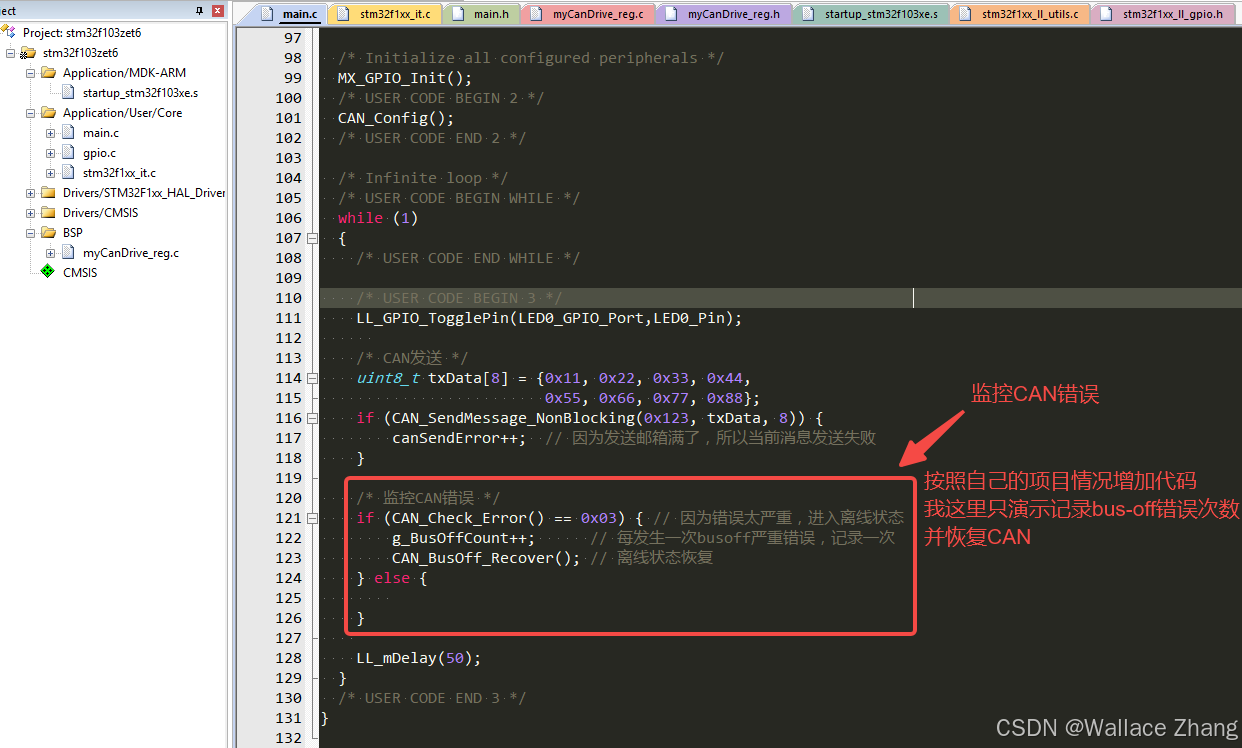
Task: Click the gpio.c file icon in project tree
Action: coord(68,153)
